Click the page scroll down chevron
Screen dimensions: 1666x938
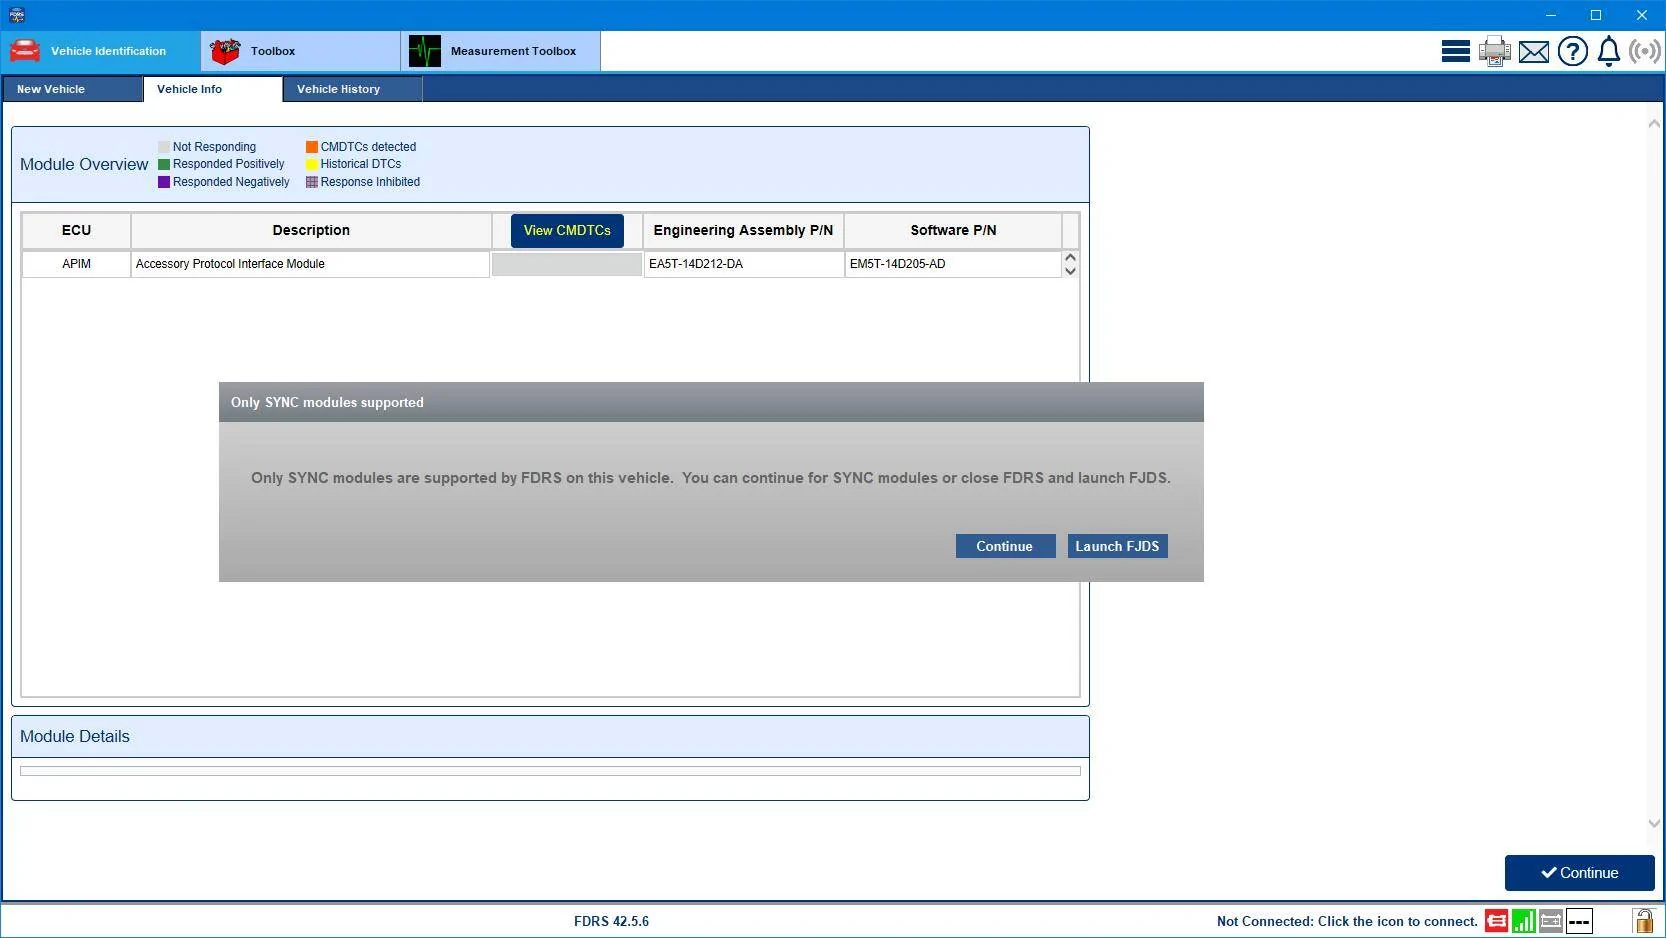(1654, 824)
